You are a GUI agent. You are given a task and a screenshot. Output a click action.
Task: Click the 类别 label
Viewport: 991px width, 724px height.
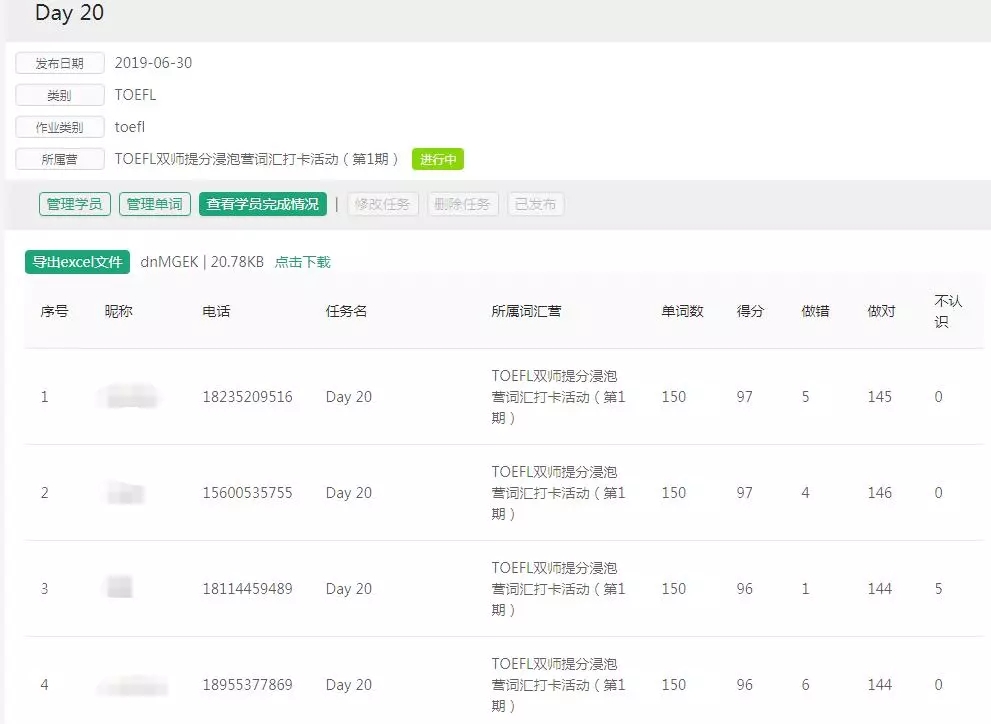(x=60, y=95)
